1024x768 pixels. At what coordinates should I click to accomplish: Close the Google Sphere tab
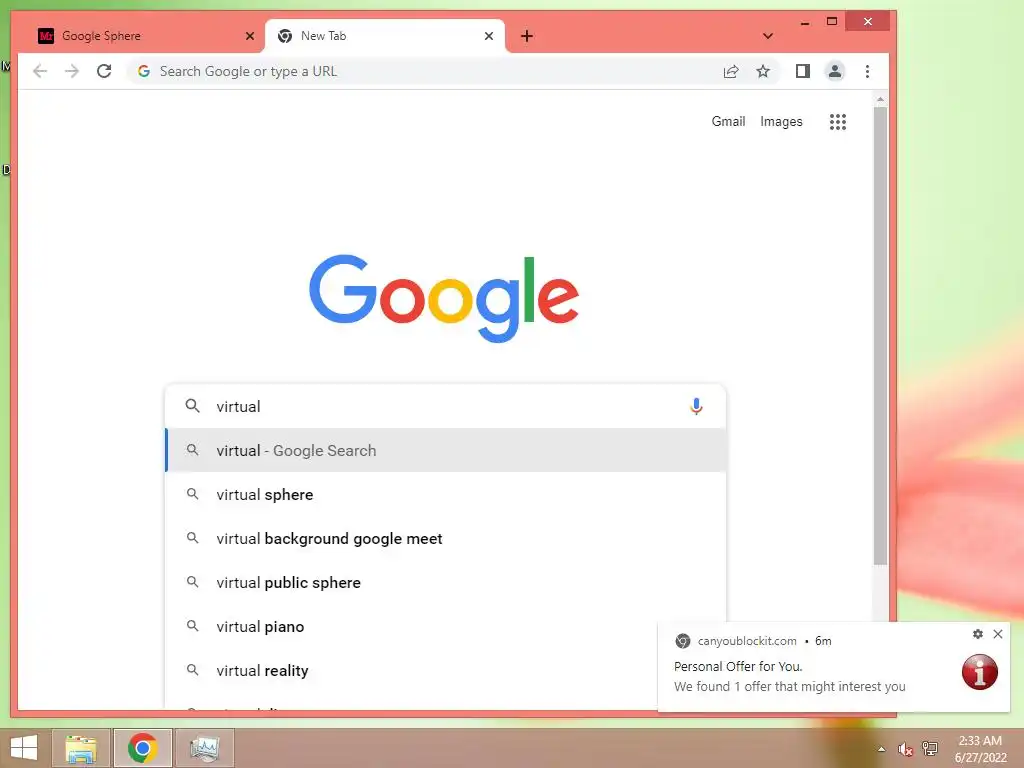[249, 36]
